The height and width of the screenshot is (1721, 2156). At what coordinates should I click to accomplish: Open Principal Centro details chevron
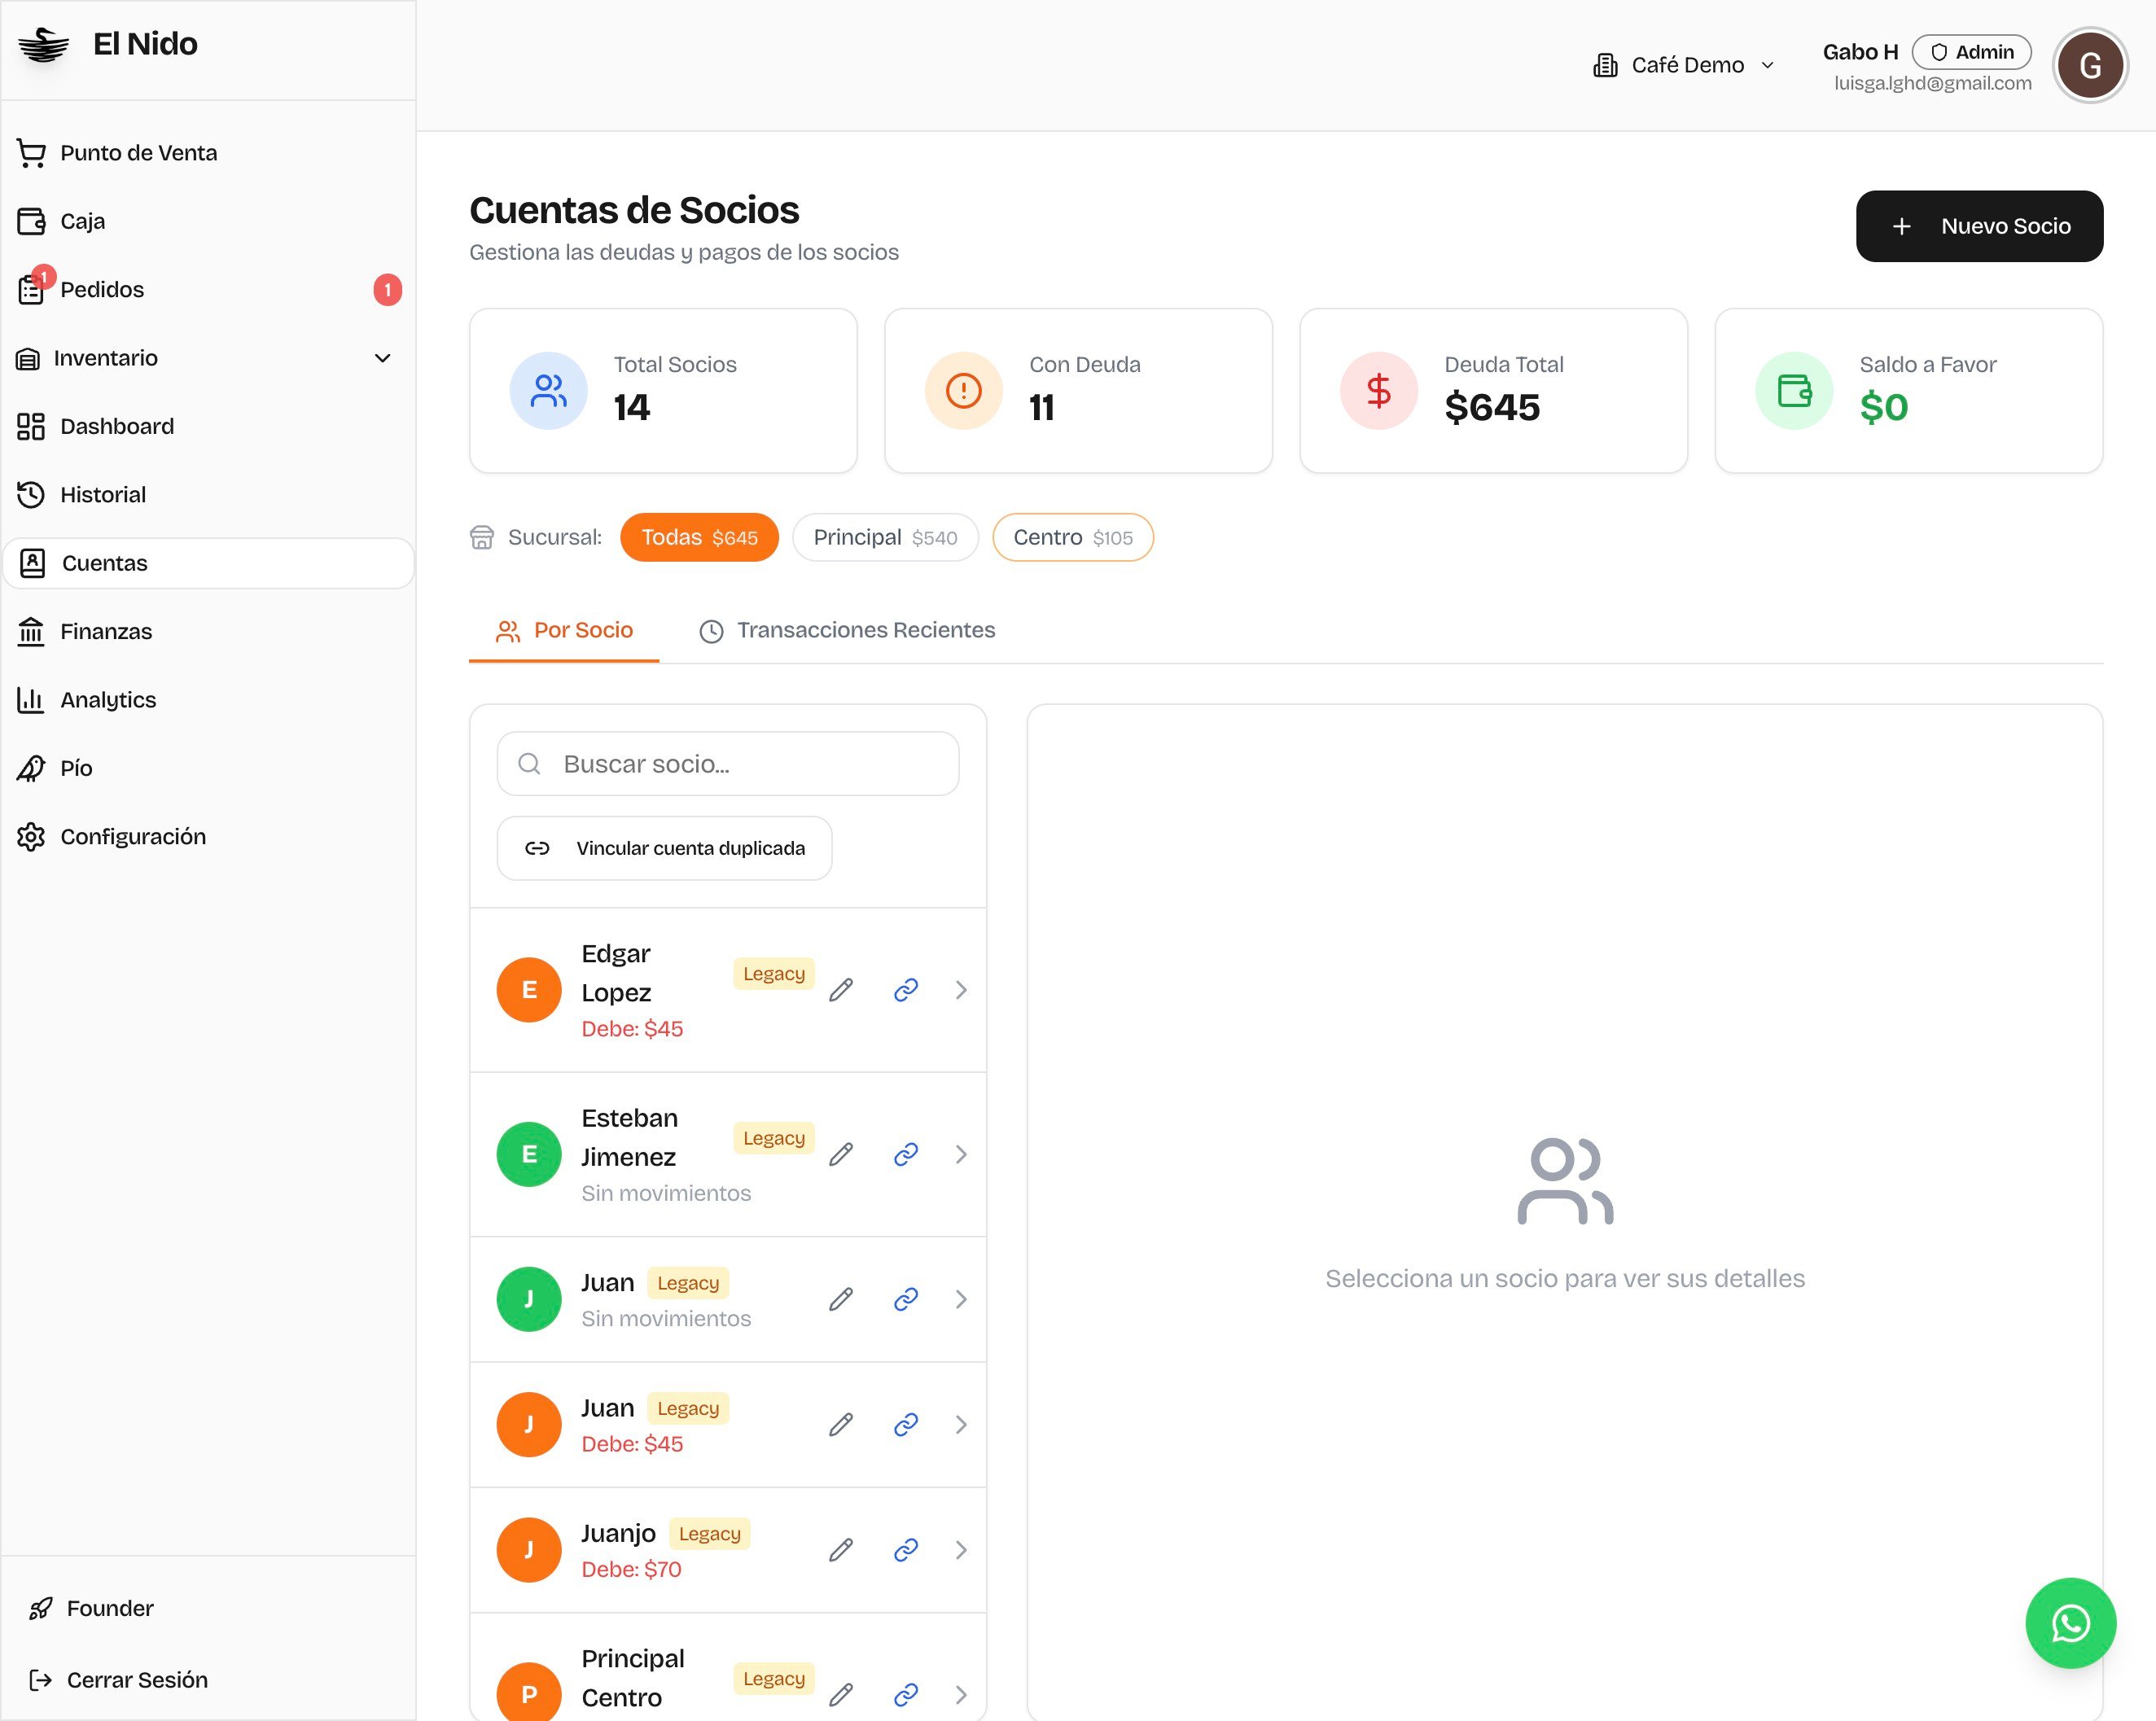[x=961, y=1694]
